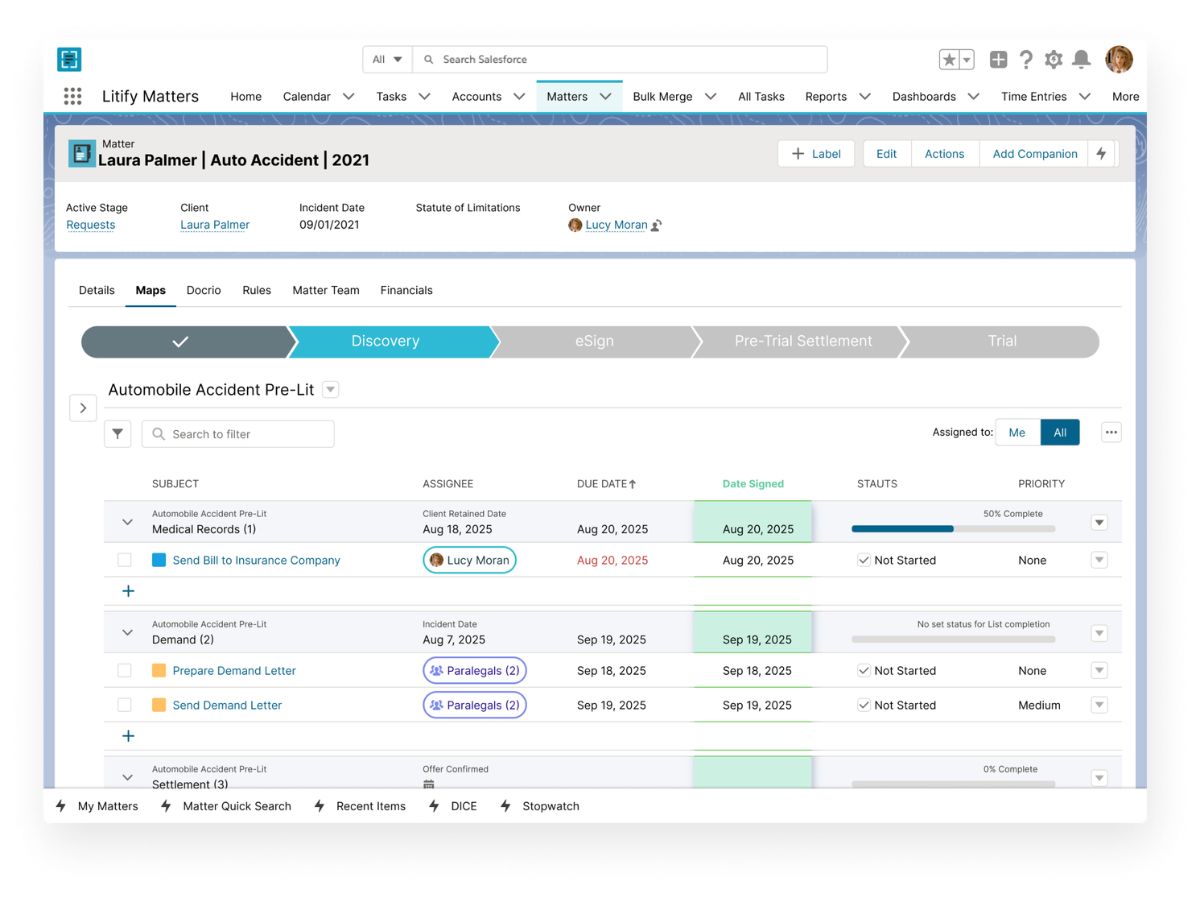This screenshot has width=1200, height=900.
Task: Open the All search scope dropdown
Action: (x=387, y=60)
